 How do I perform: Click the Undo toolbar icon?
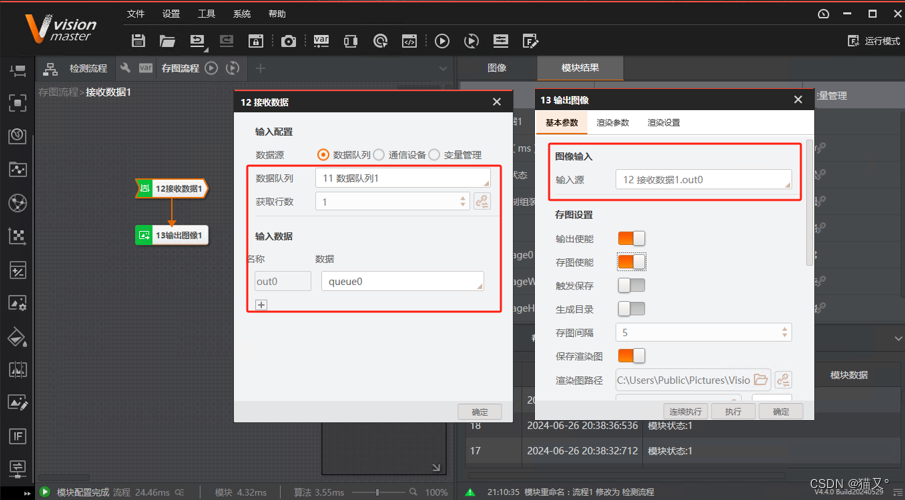(x=197, y=40)
